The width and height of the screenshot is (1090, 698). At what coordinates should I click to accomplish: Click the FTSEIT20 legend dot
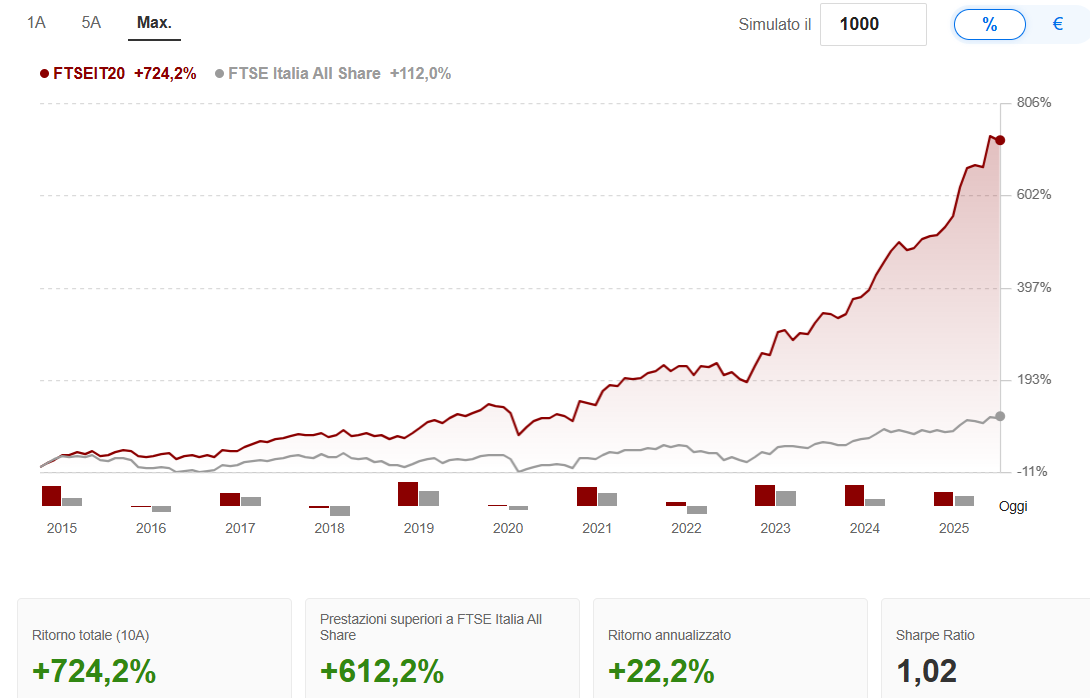[x=44, y=74]
